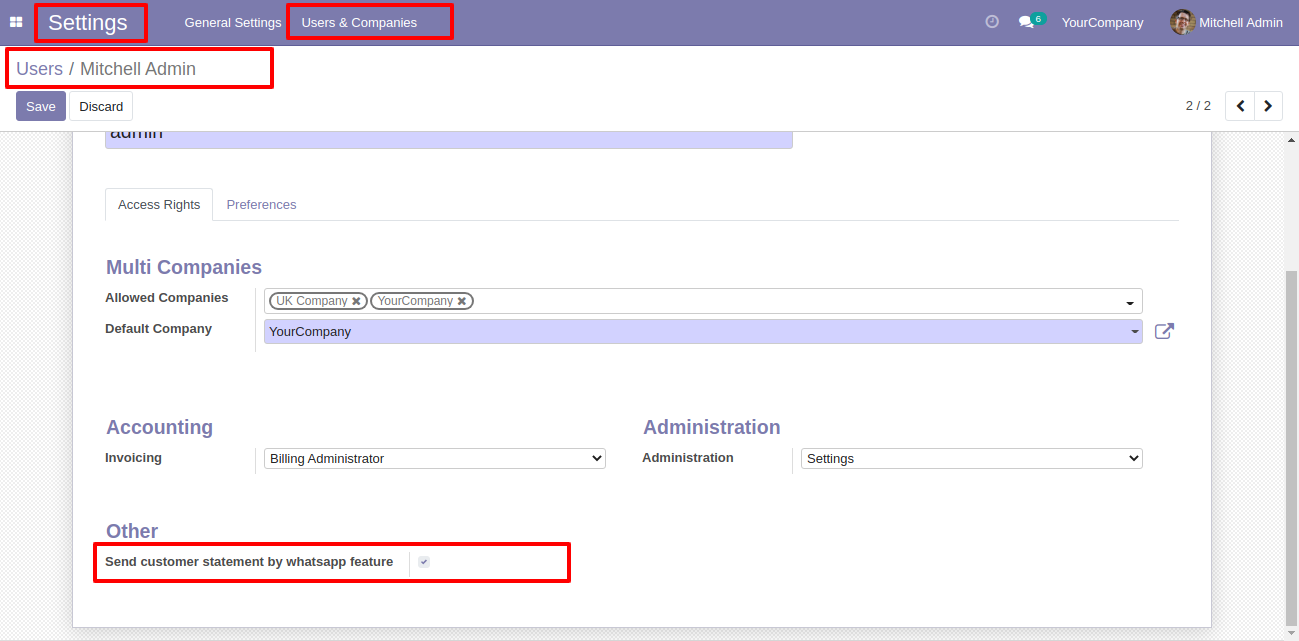The height and width of the screenshot is (641, 1299).
Task: Open the Invoicing Billing Administrator dropdown
Action: click(435, 458)
